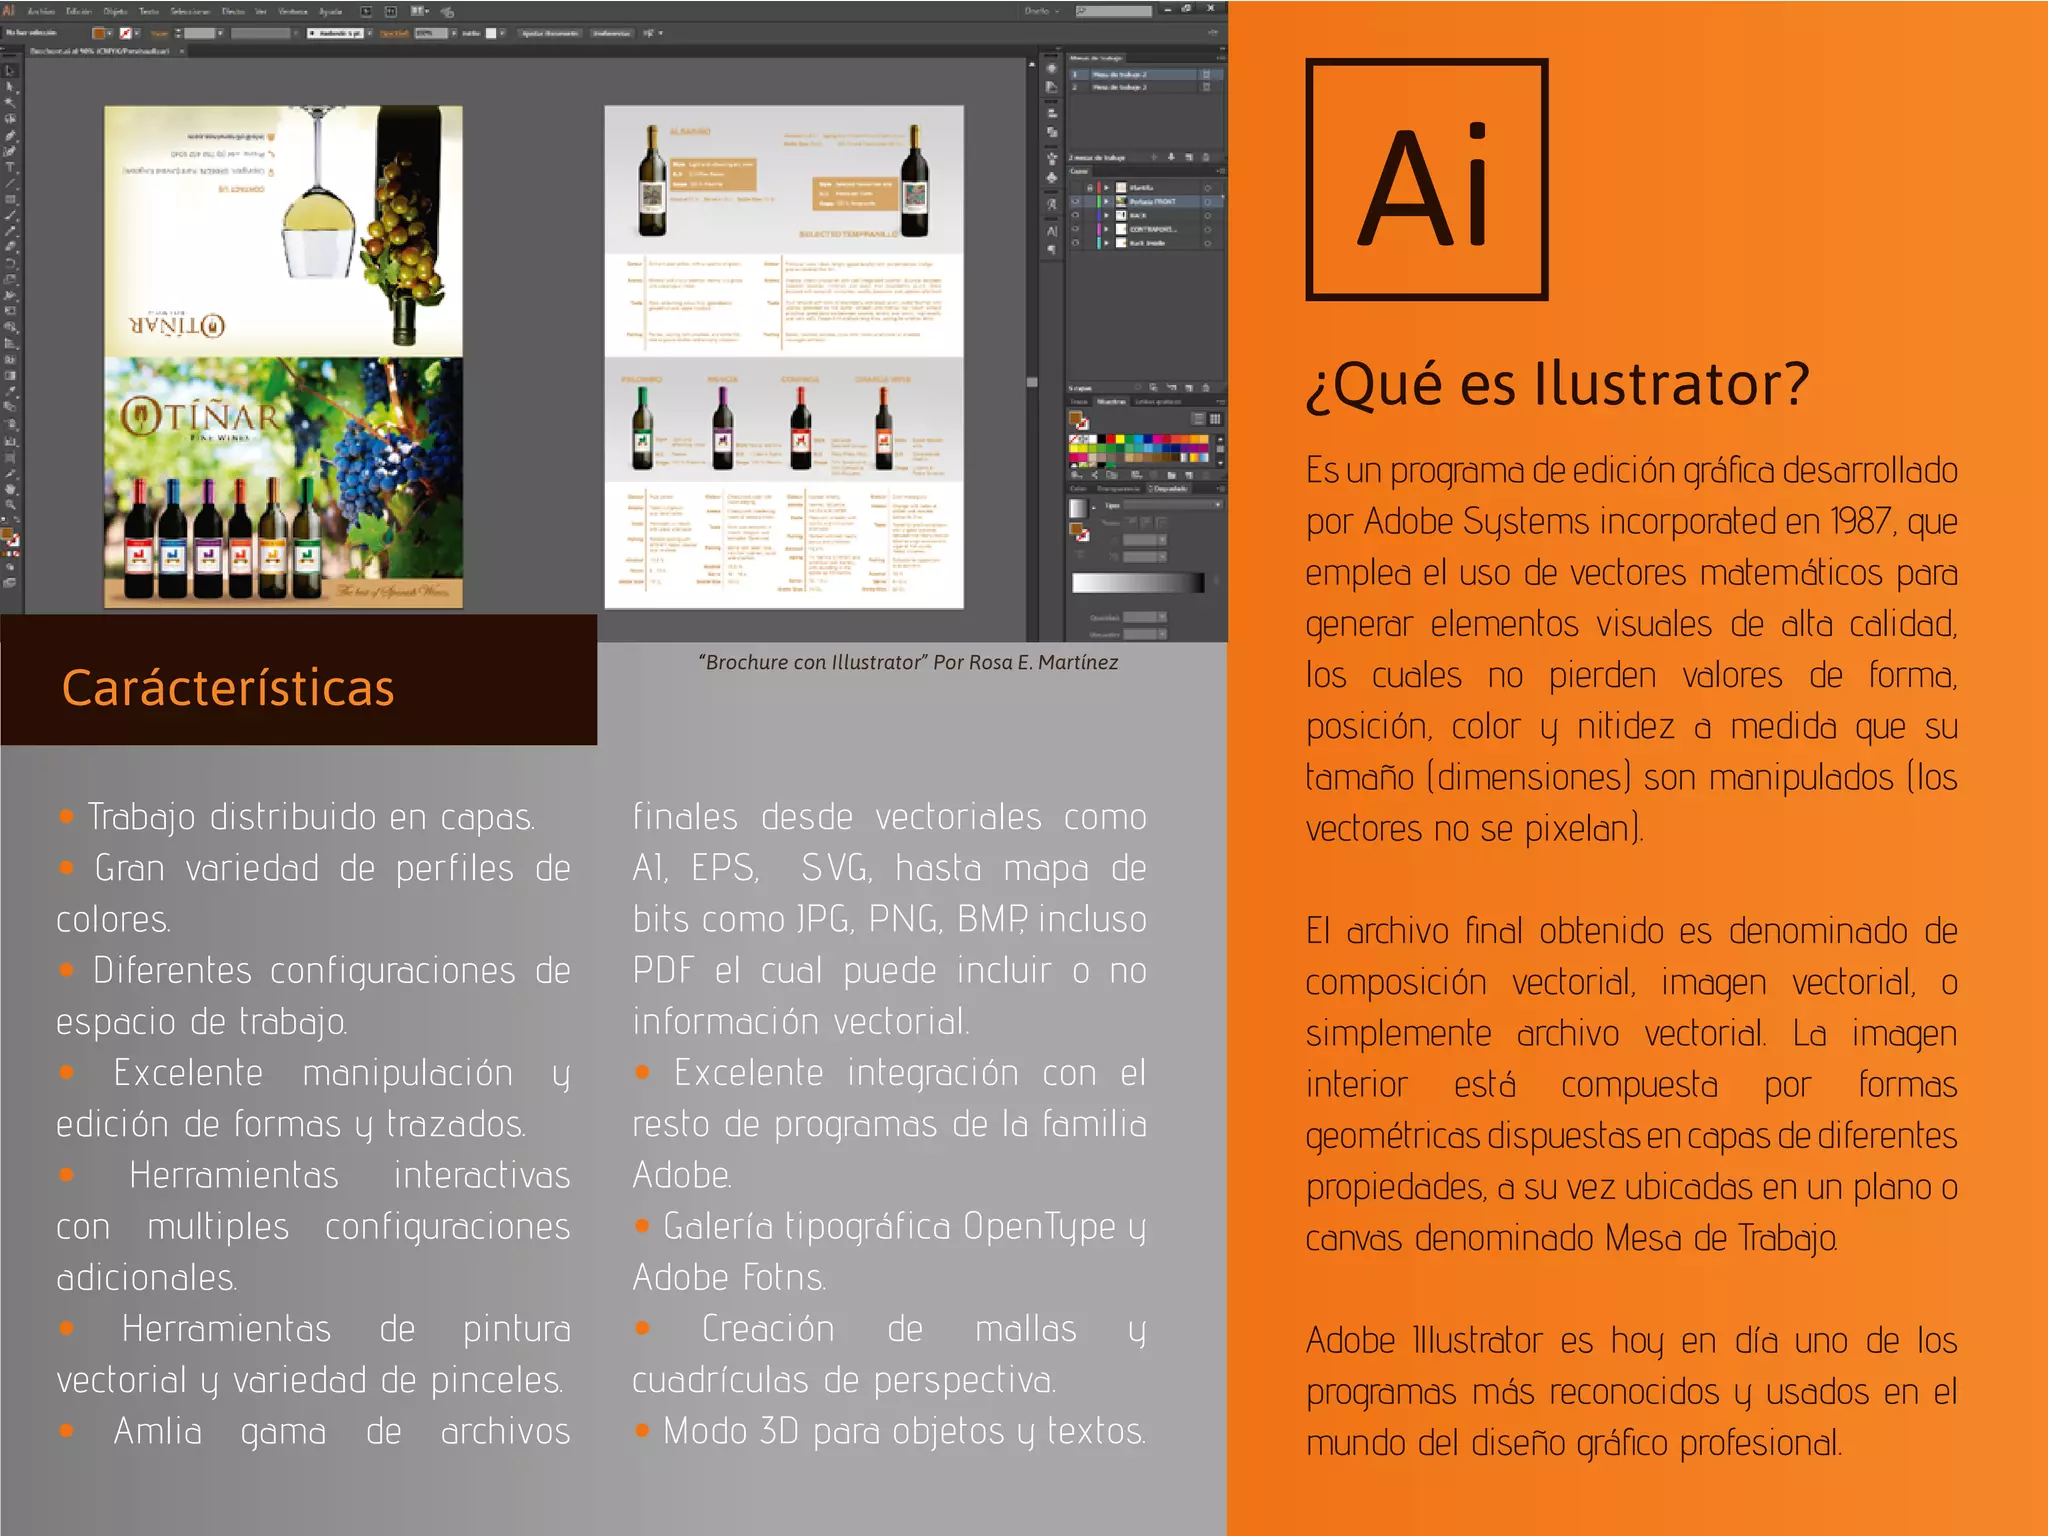
Task: Open the Archivo menu
Action: [41, 11]
